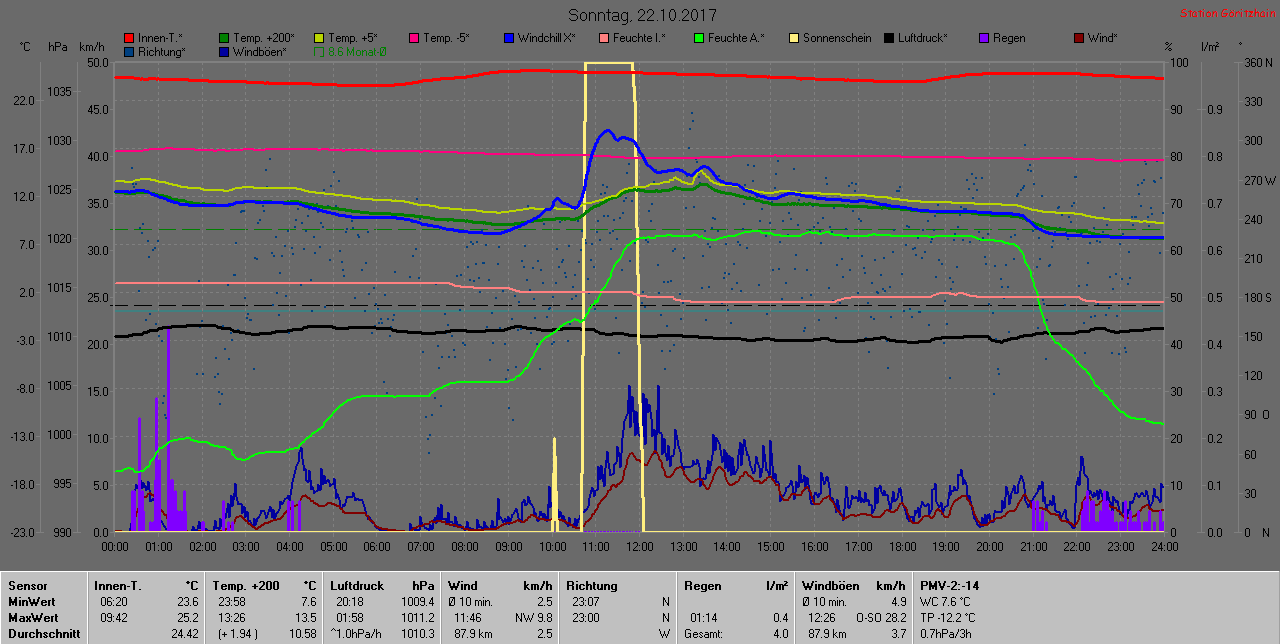Screen dimensions: 1280x644
Task: Click the 'MinWert' row label
Action: [32, 600]
